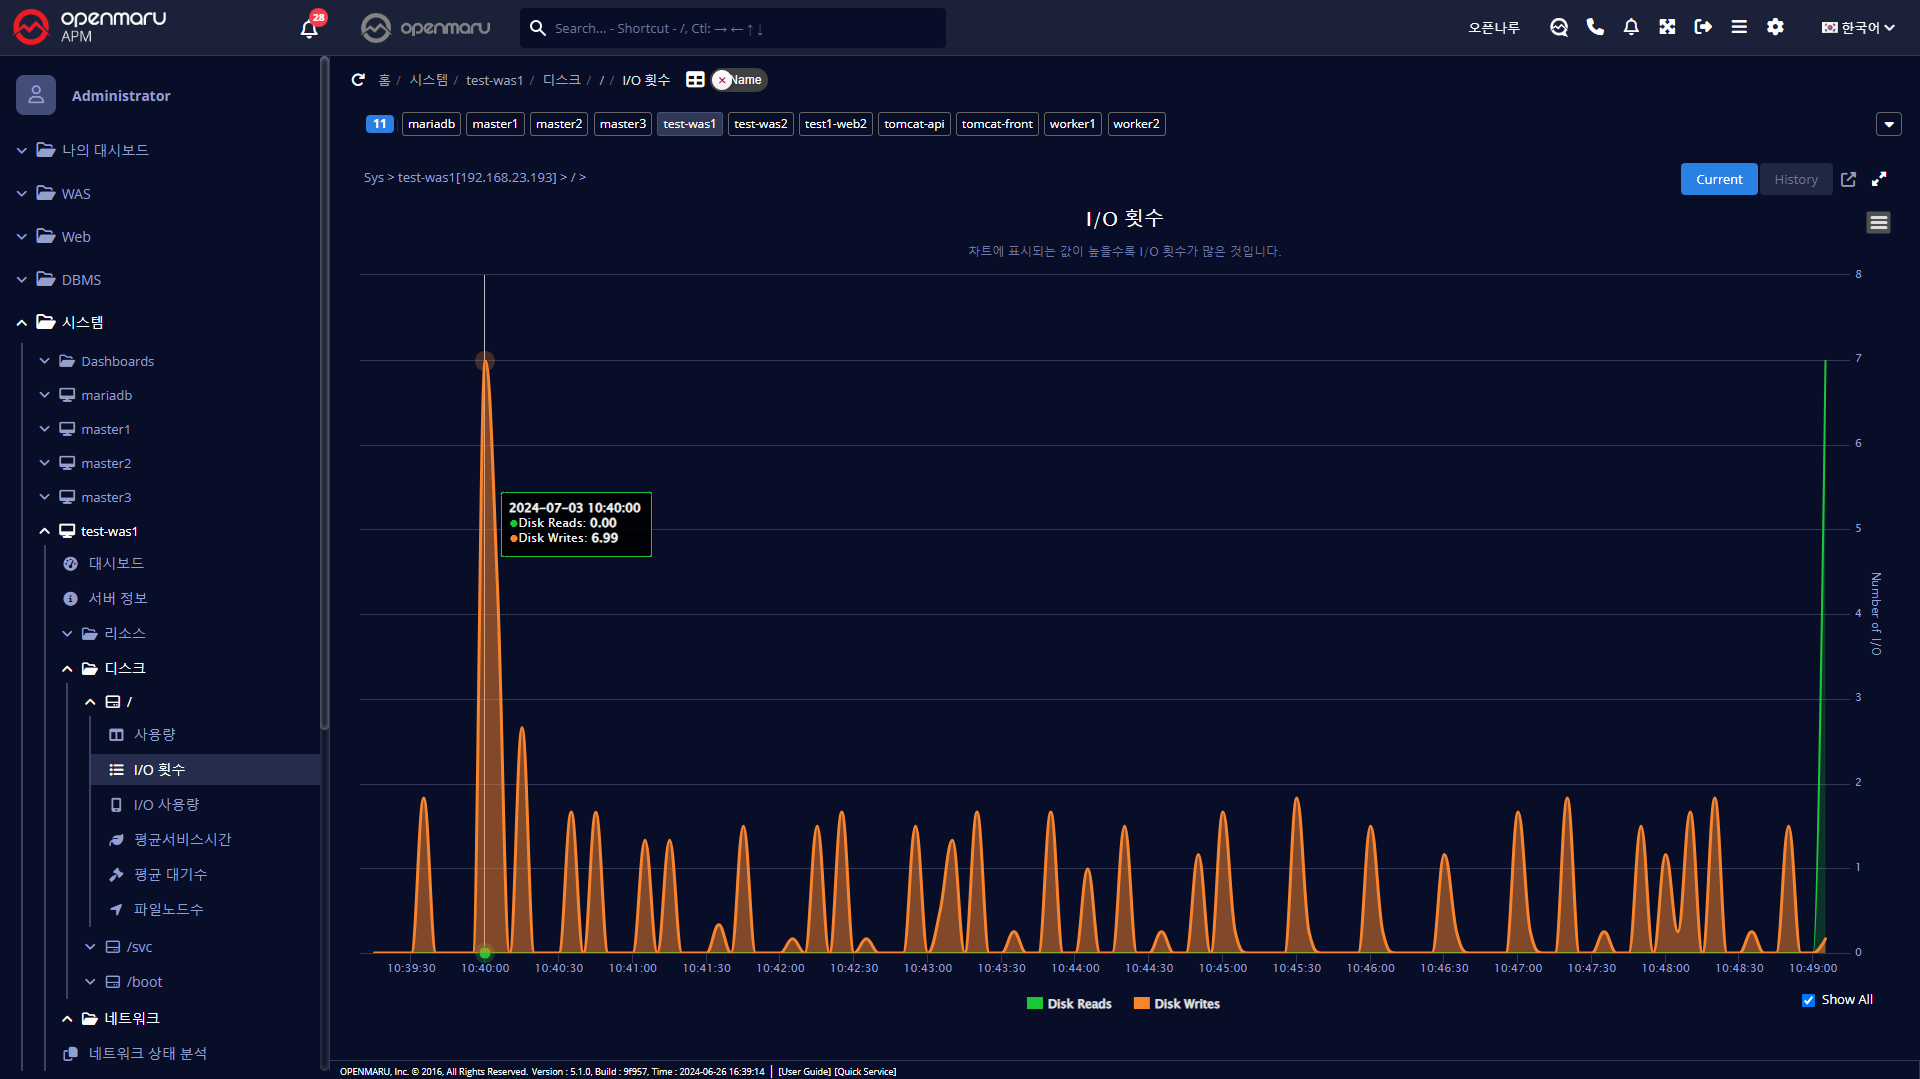The image size is (1920, 1079).
Task: Open the 한국어 language dropdown
Action: (x=1858, y=28)
